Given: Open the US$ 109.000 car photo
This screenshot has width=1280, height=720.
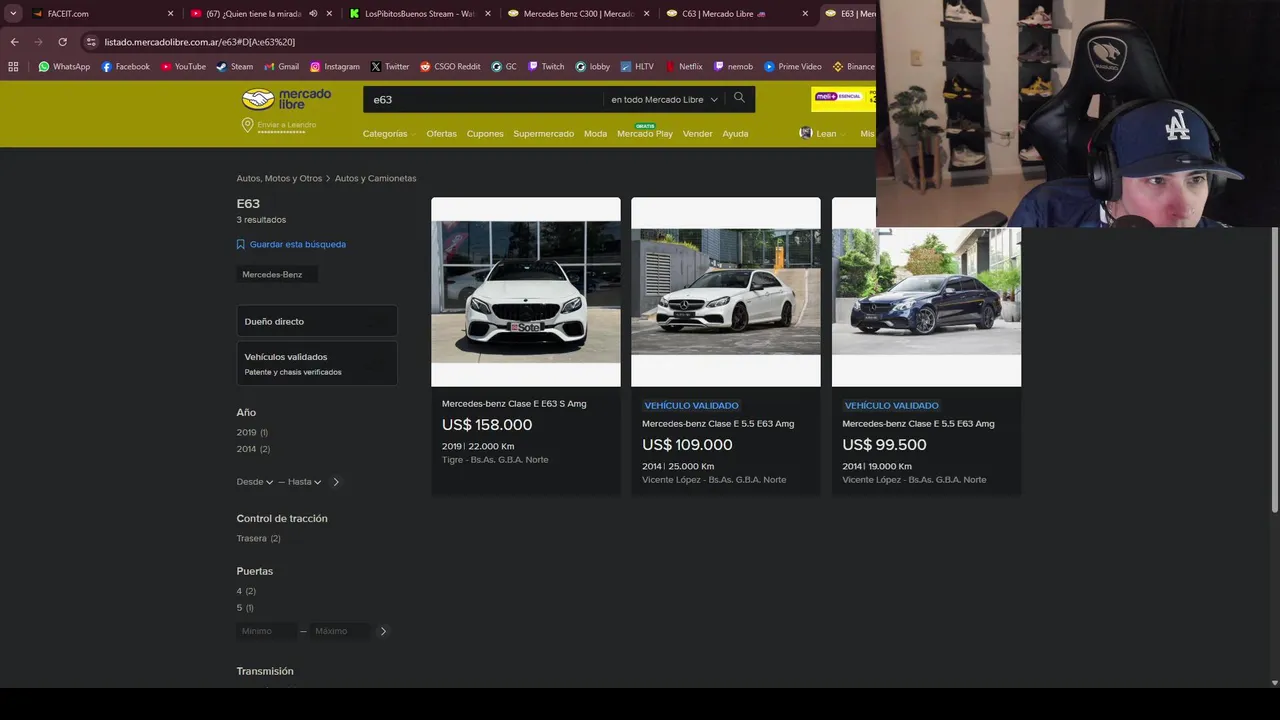Looking at the screenshot, I should pos(726,292).
